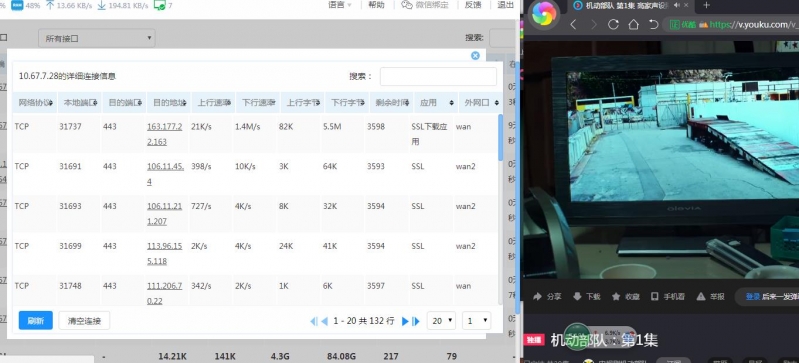Screen dimensions: 799x363
Task: Click the 清空连接 button
Action: 84,321
